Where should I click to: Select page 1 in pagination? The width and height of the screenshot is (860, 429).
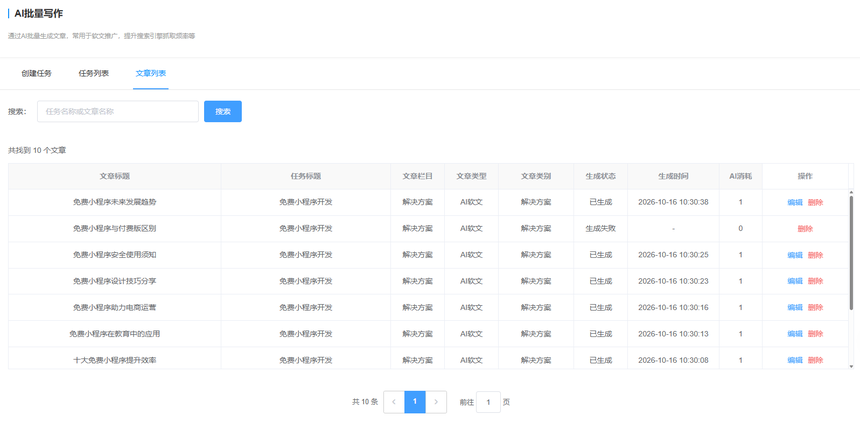415,402
